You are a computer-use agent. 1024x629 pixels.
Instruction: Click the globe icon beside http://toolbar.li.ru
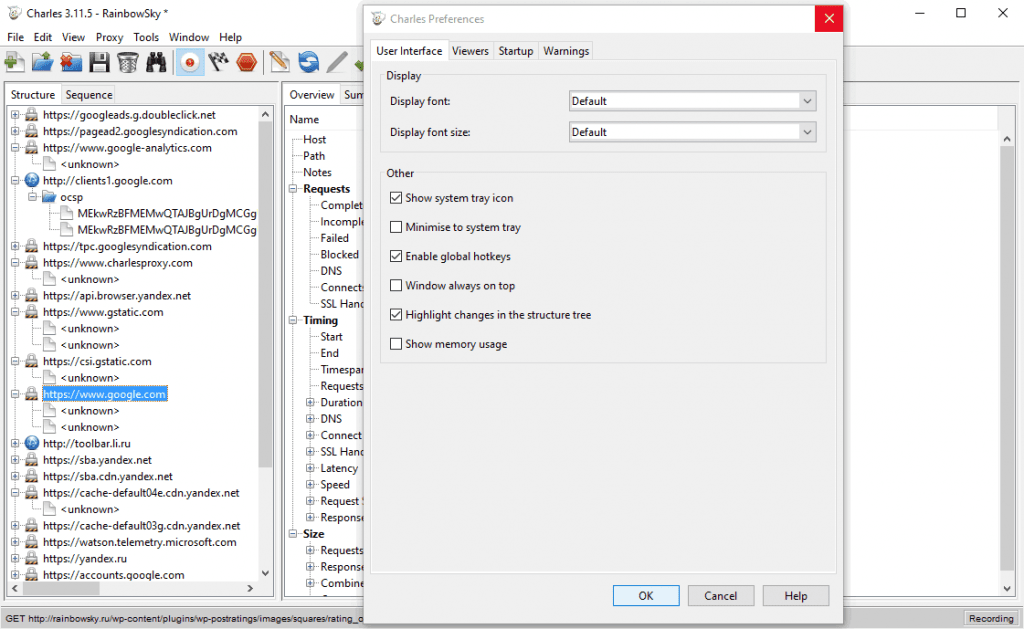click(31, 444)
